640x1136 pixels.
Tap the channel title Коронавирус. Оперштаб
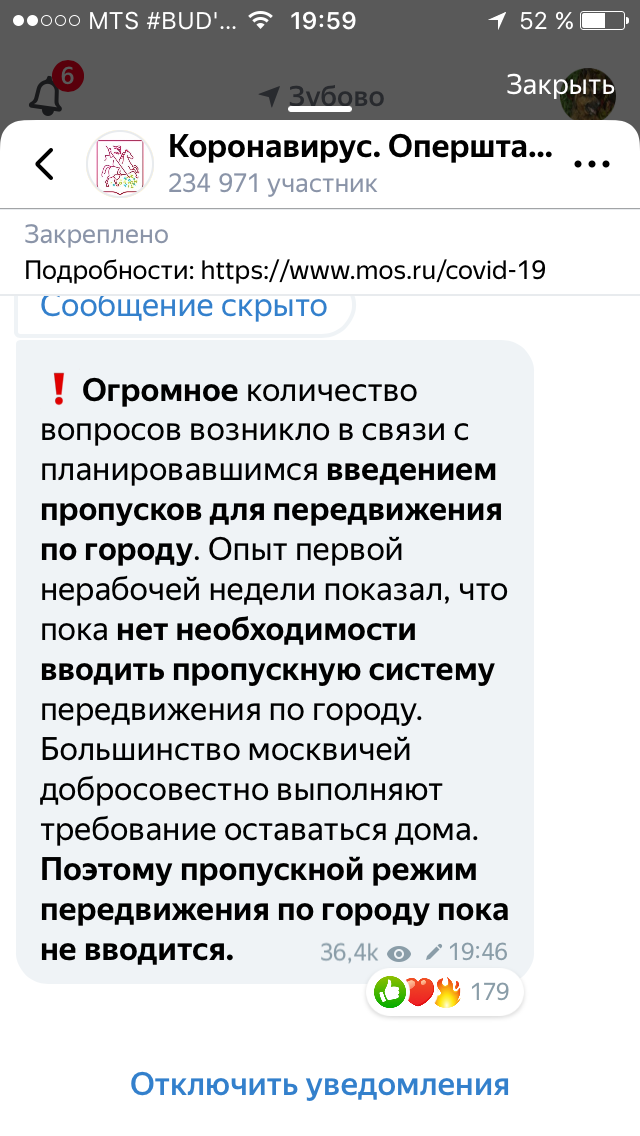point(360,148)
